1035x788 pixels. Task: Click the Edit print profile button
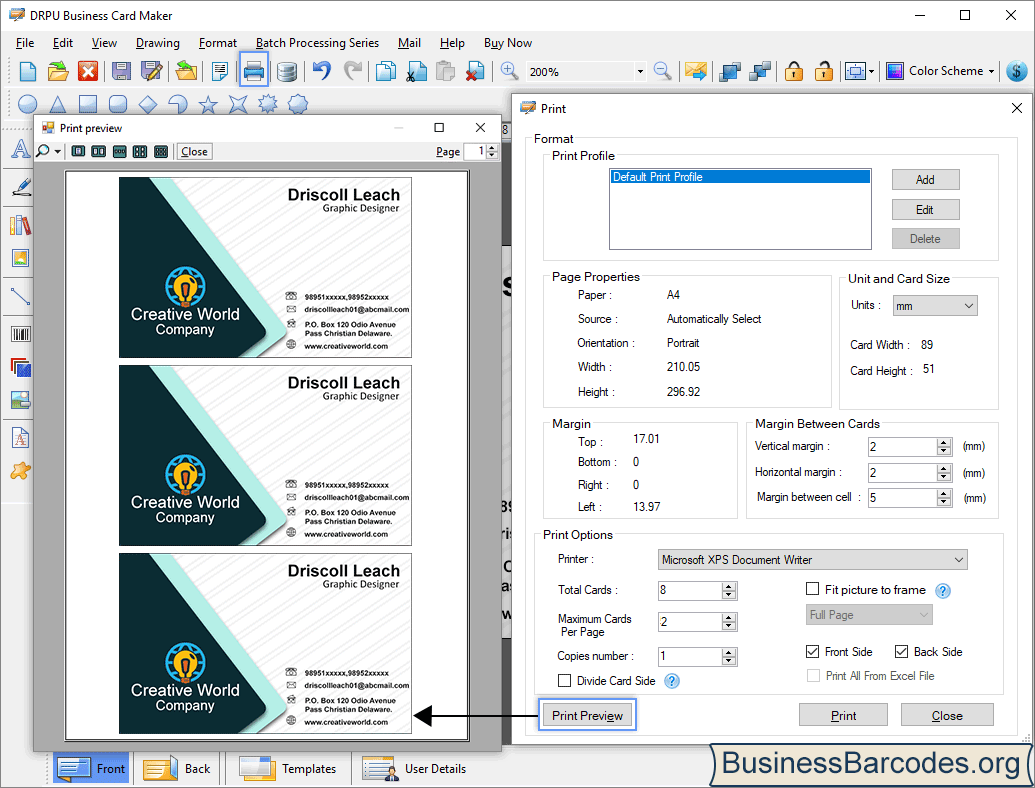(x=925, y=210)
